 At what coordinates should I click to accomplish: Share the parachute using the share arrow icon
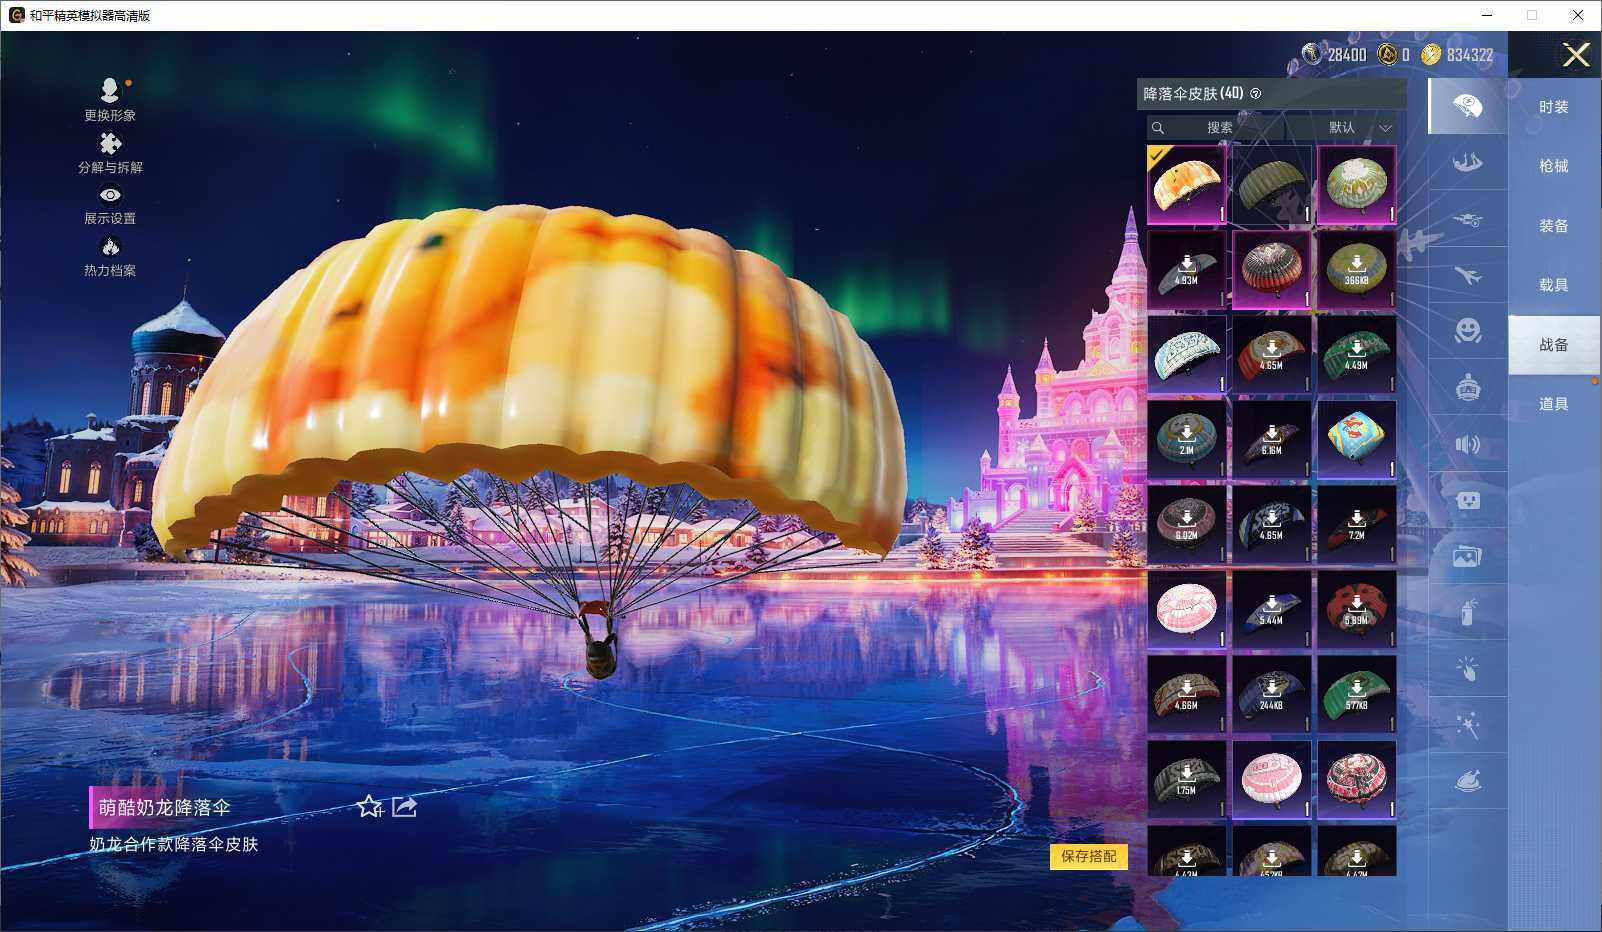[404, 806]
